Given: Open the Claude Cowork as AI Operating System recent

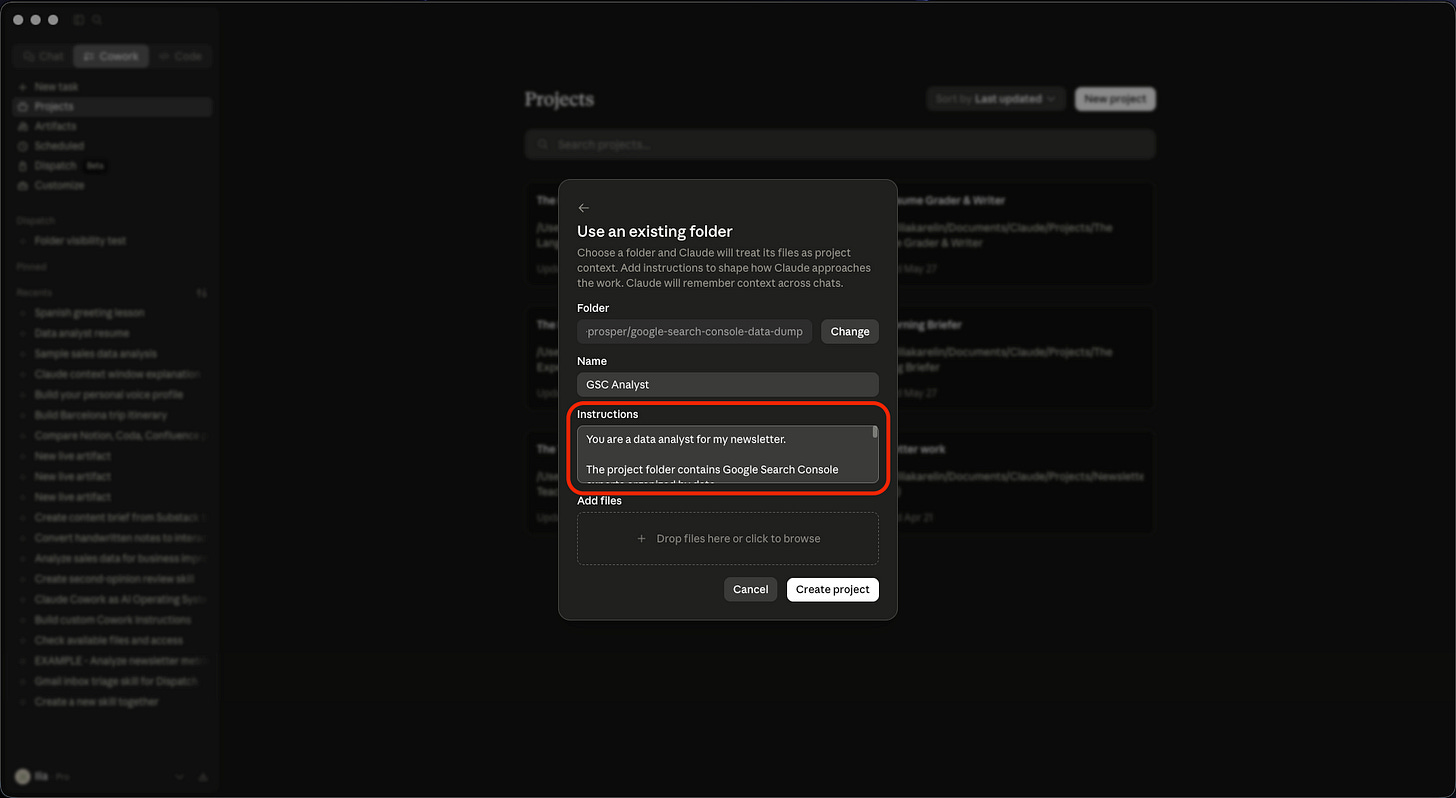Looking at the screenshot, I should (113, 600).
